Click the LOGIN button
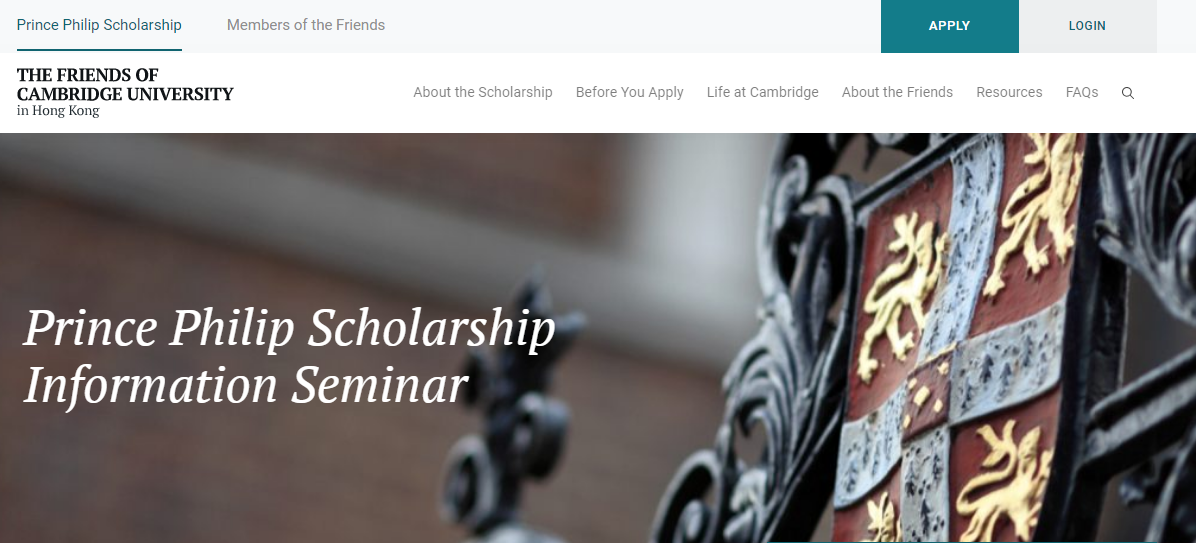Viewport: 1196px width, 543px height. pyautogui.click(x=1087, y=26)
